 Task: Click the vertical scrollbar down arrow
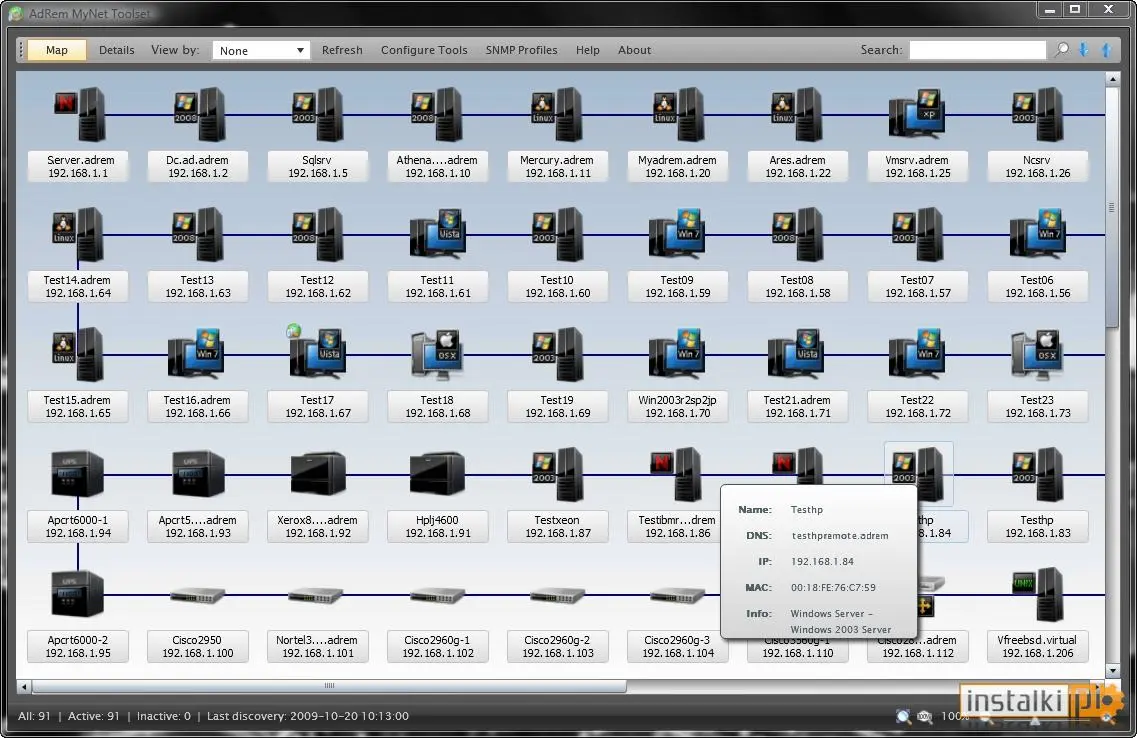[x=1112, y=671]
